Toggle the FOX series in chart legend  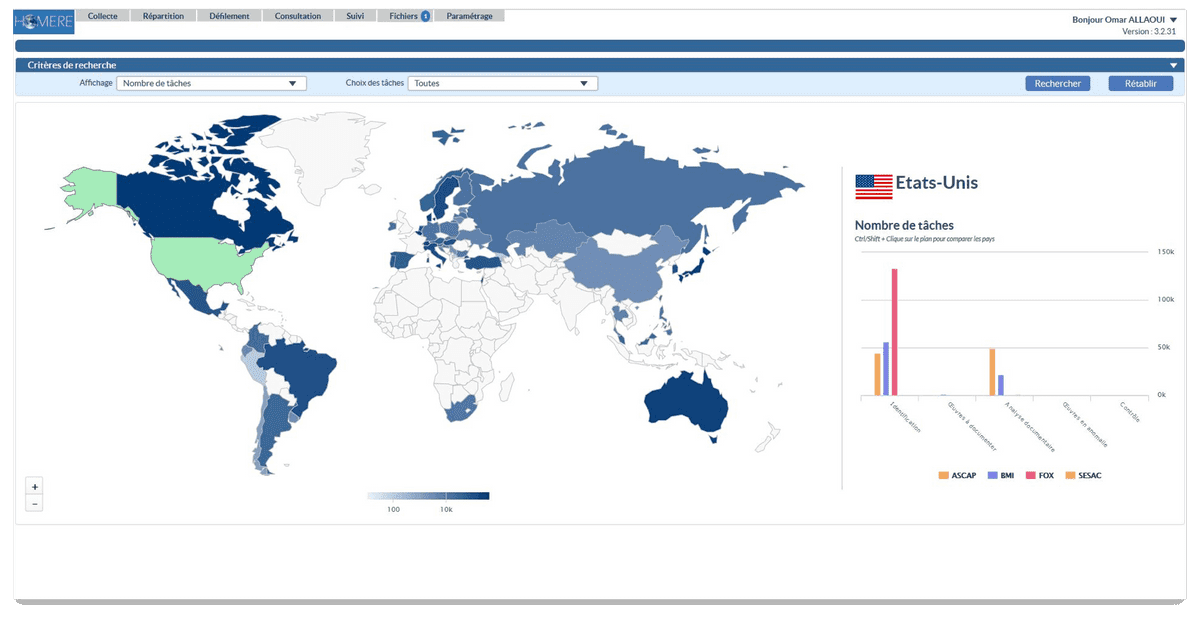[1038, 474]
